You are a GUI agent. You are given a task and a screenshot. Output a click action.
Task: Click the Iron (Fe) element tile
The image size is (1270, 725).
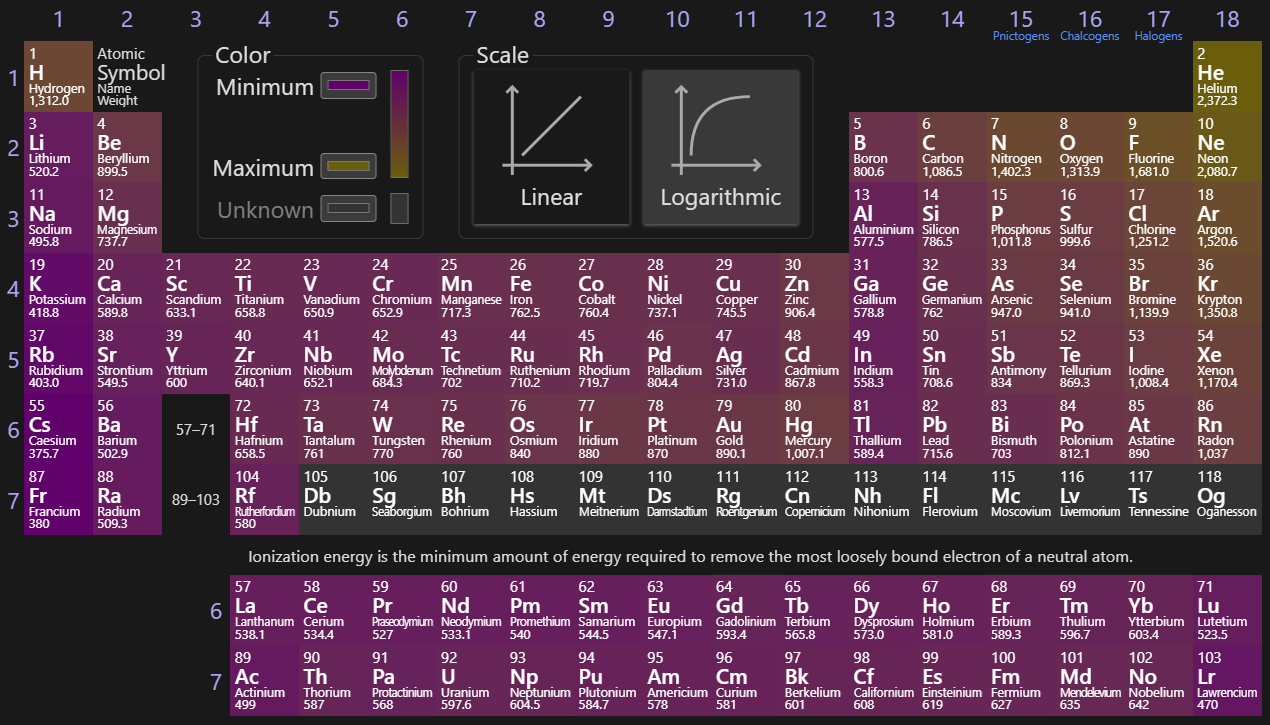coord(539,288)
